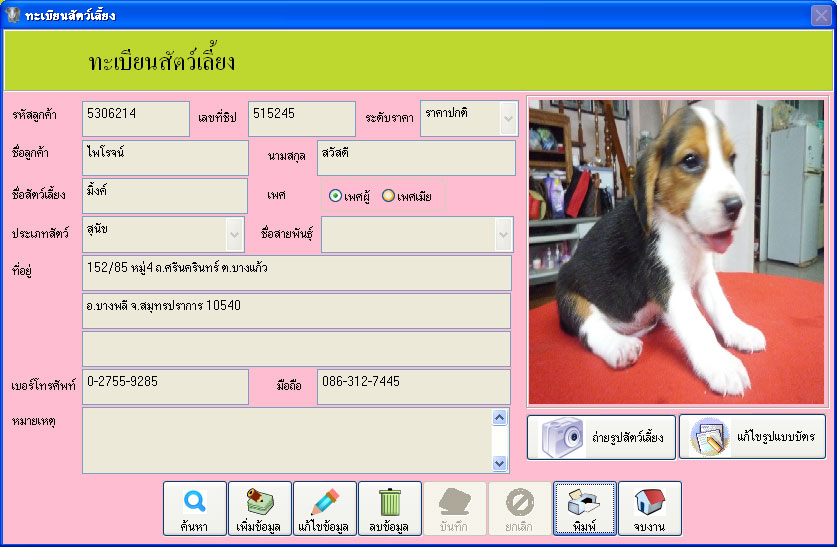Expand the ระดับราคา price level dropdown
Viewport: 837px width, 547px height.
coord(509,118)
